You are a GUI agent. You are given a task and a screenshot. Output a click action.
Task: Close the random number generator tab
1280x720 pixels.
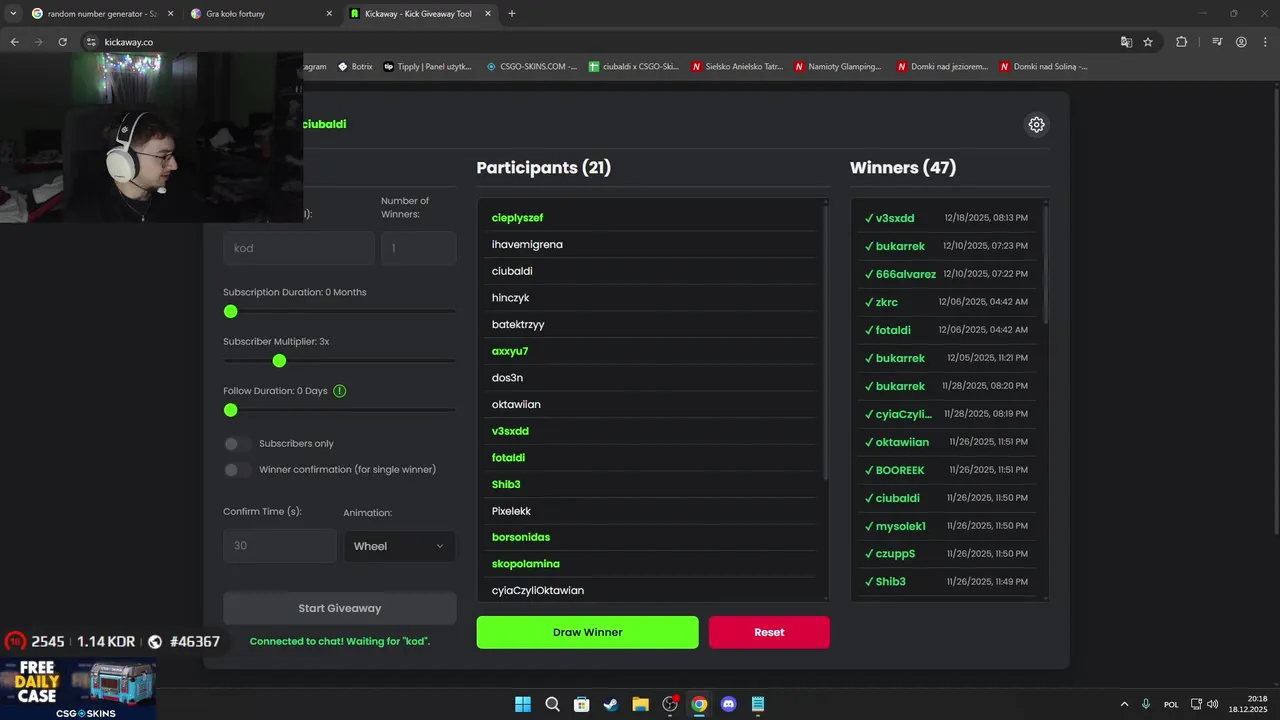(x=170, y=14)
